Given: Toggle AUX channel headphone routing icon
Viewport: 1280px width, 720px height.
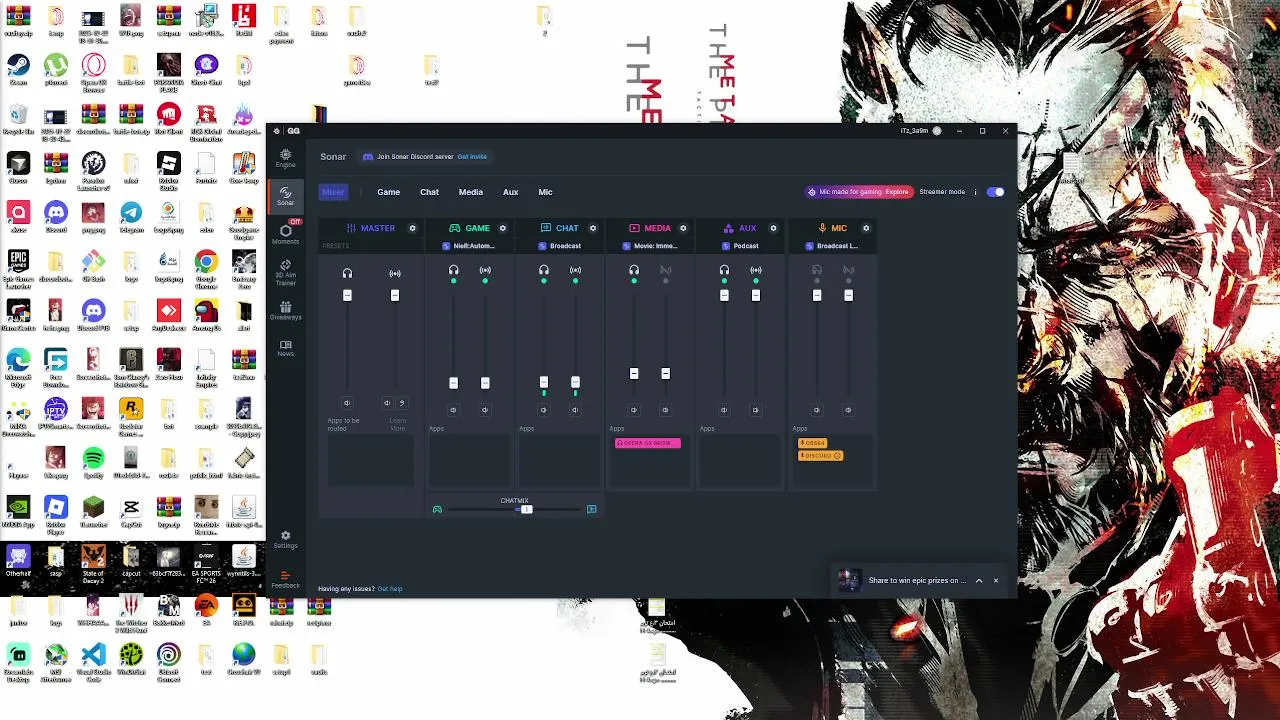Looking at the screenshot, I should coord(724,270).
